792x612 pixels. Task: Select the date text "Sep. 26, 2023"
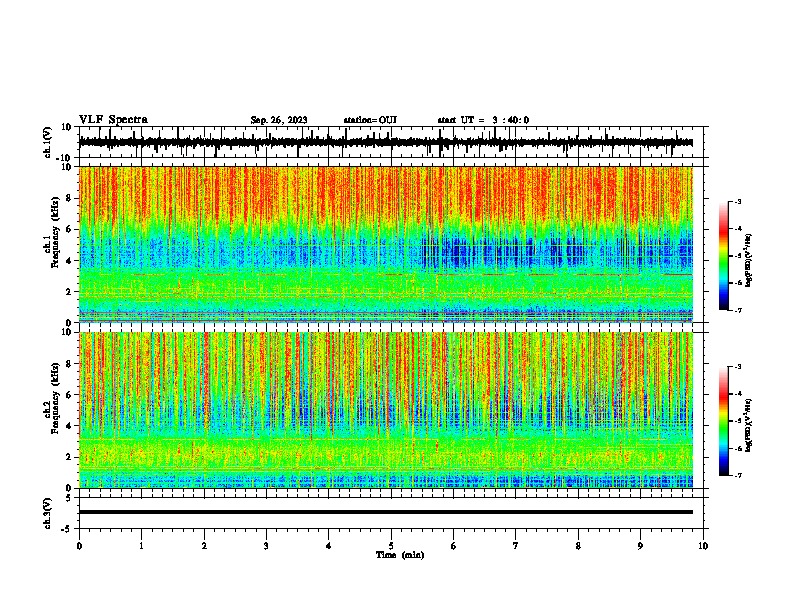click(279, 120)
